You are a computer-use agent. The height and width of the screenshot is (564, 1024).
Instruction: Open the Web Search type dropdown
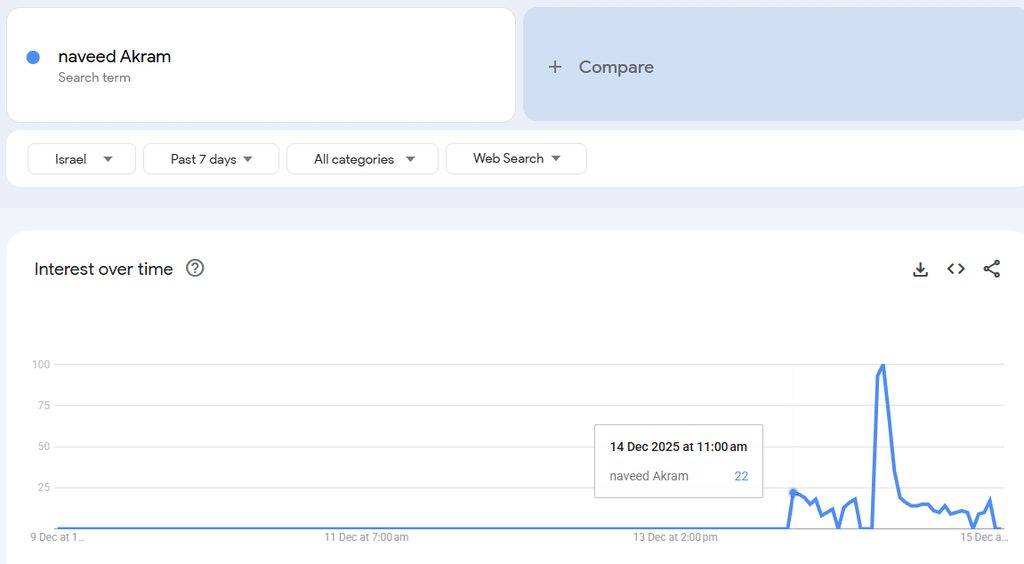tap(516, 159)
